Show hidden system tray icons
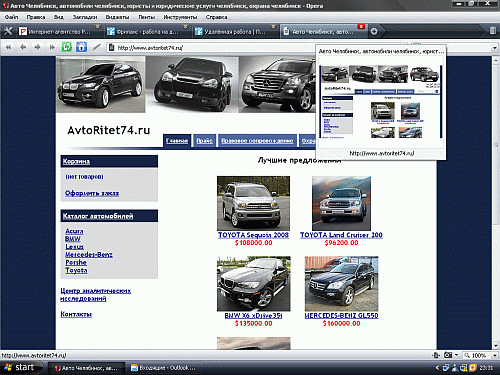500x375 pixels. pyautogui.click(x=437, y=368)
